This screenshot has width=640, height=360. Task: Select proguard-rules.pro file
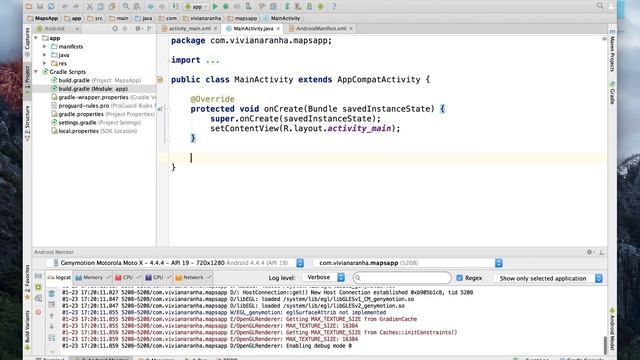pos(103,106)
